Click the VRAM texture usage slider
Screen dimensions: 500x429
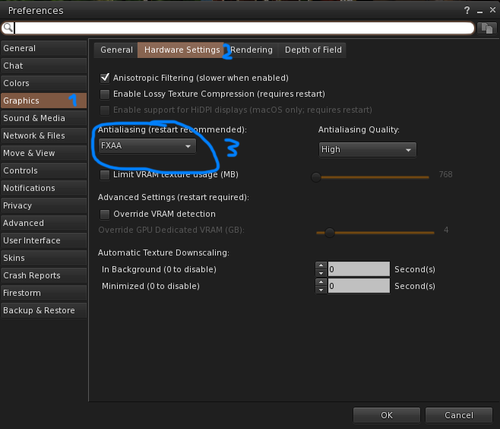(x=371, y=177)
